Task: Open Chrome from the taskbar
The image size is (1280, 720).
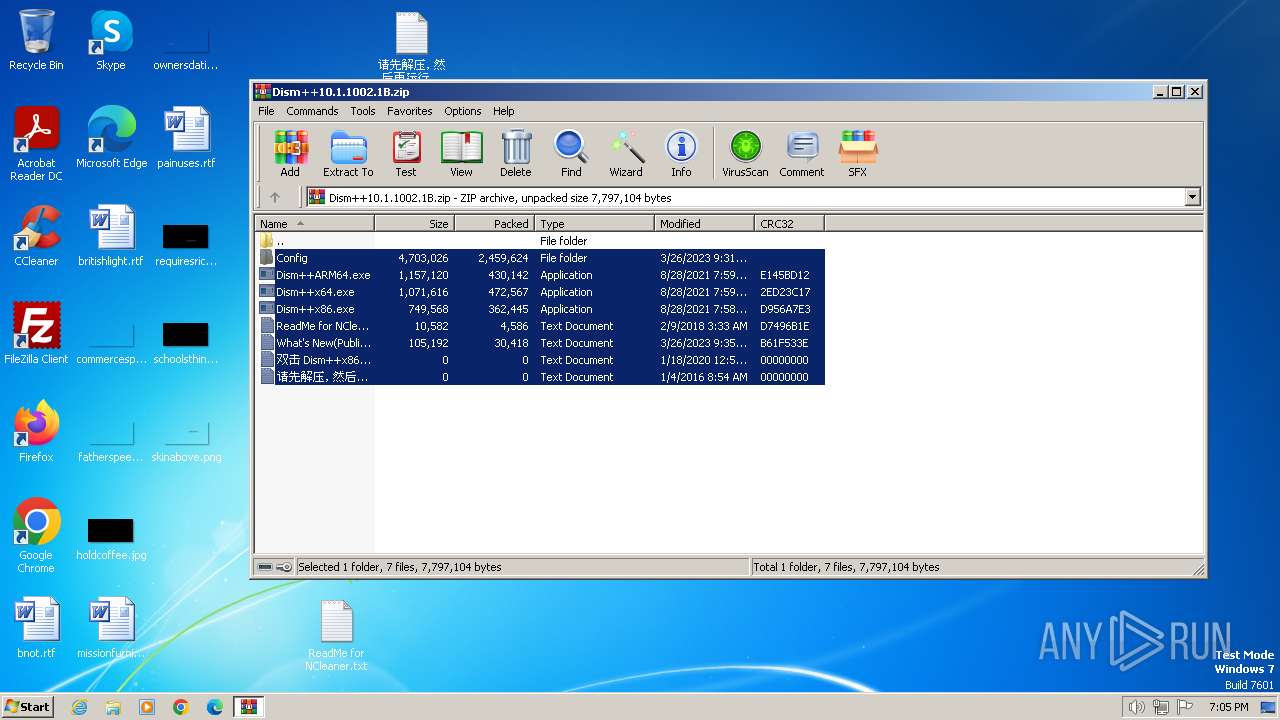Action: click(181, 707)
